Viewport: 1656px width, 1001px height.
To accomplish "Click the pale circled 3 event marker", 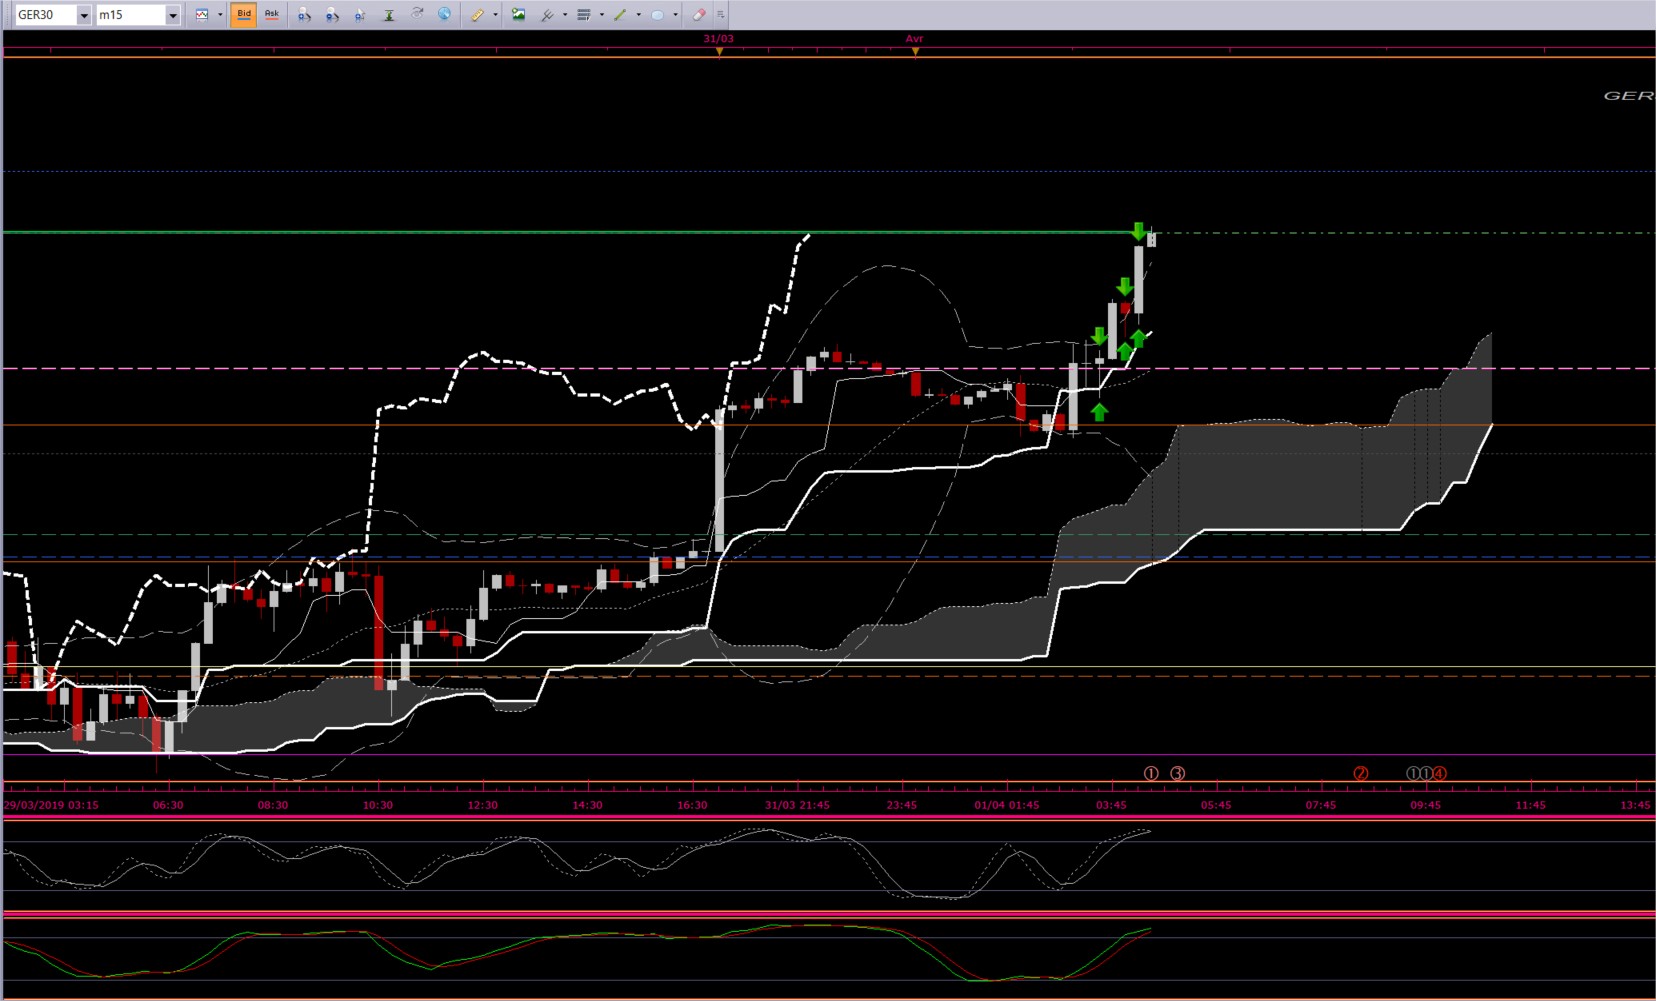I will (x=1178, y=773).
